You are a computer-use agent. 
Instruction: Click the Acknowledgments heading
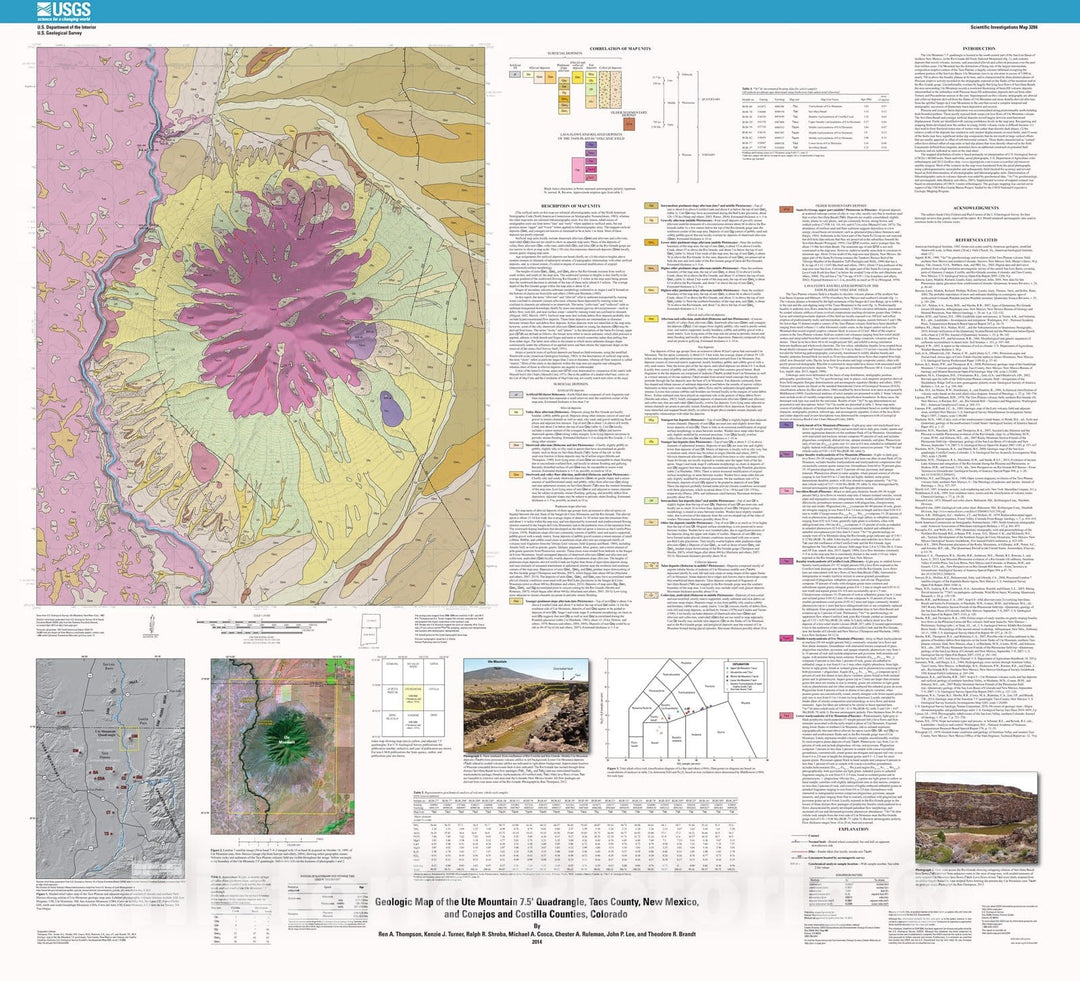click(976, 208)
